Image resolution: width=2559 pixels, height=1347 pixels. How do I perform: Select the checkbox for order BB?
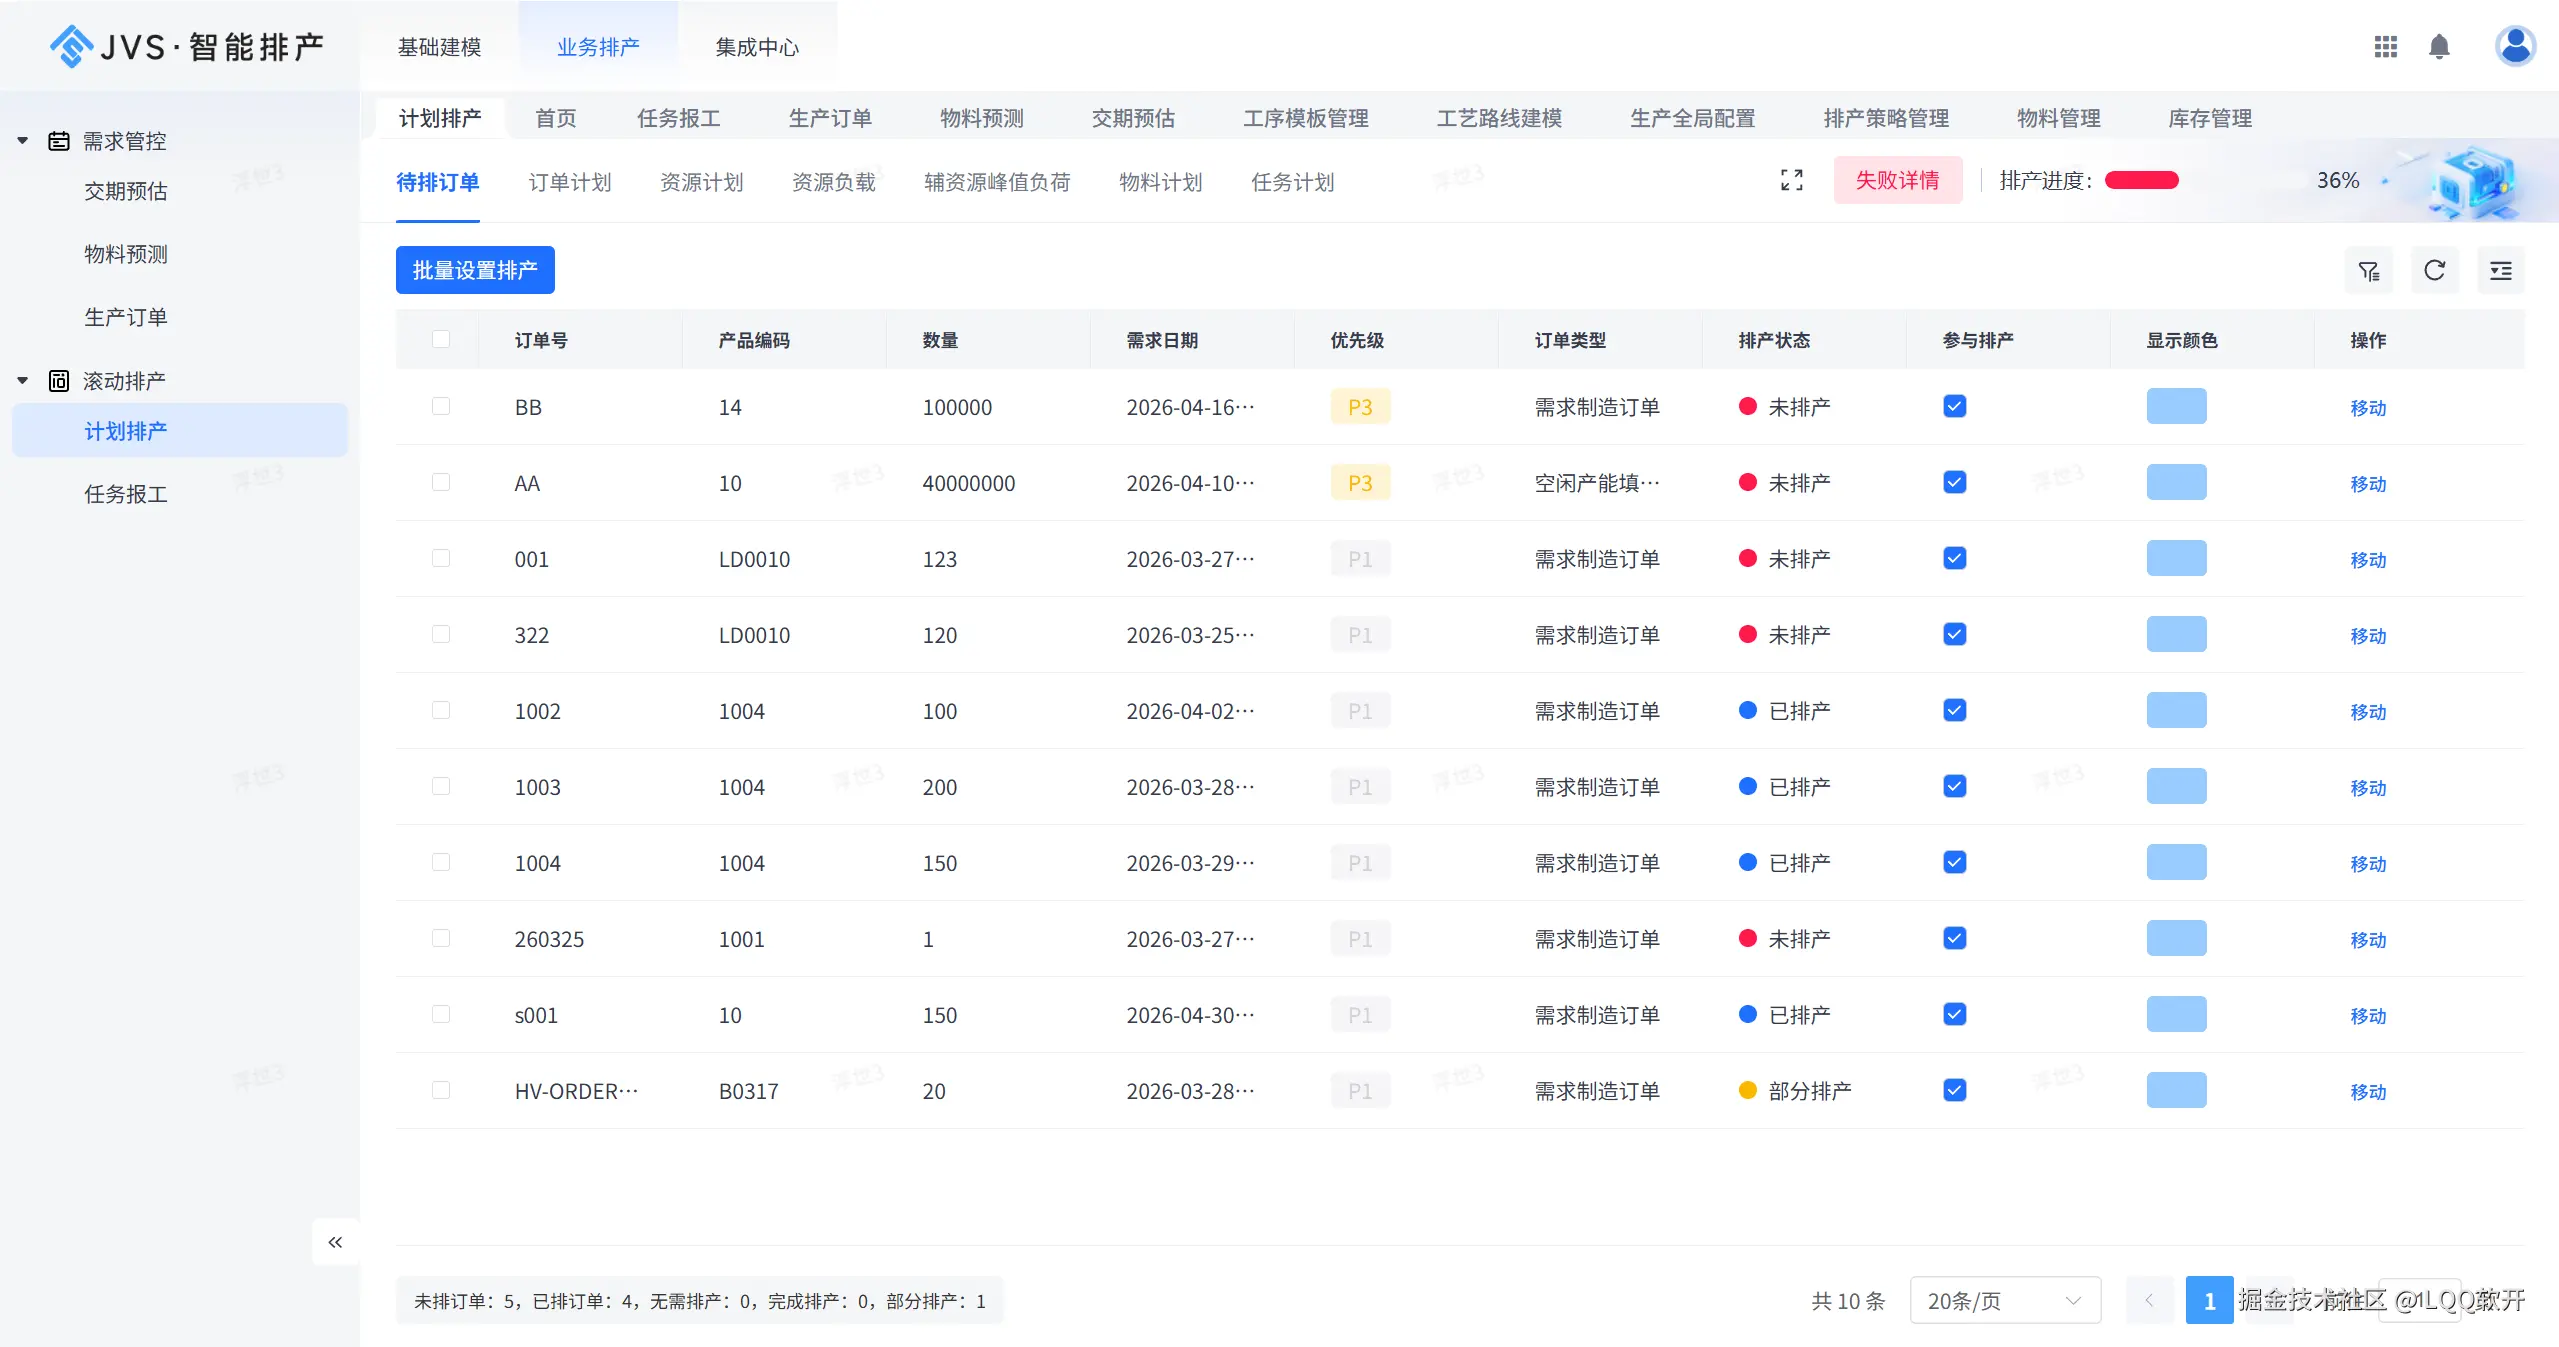pyautogui.click(x=441, y=406)
